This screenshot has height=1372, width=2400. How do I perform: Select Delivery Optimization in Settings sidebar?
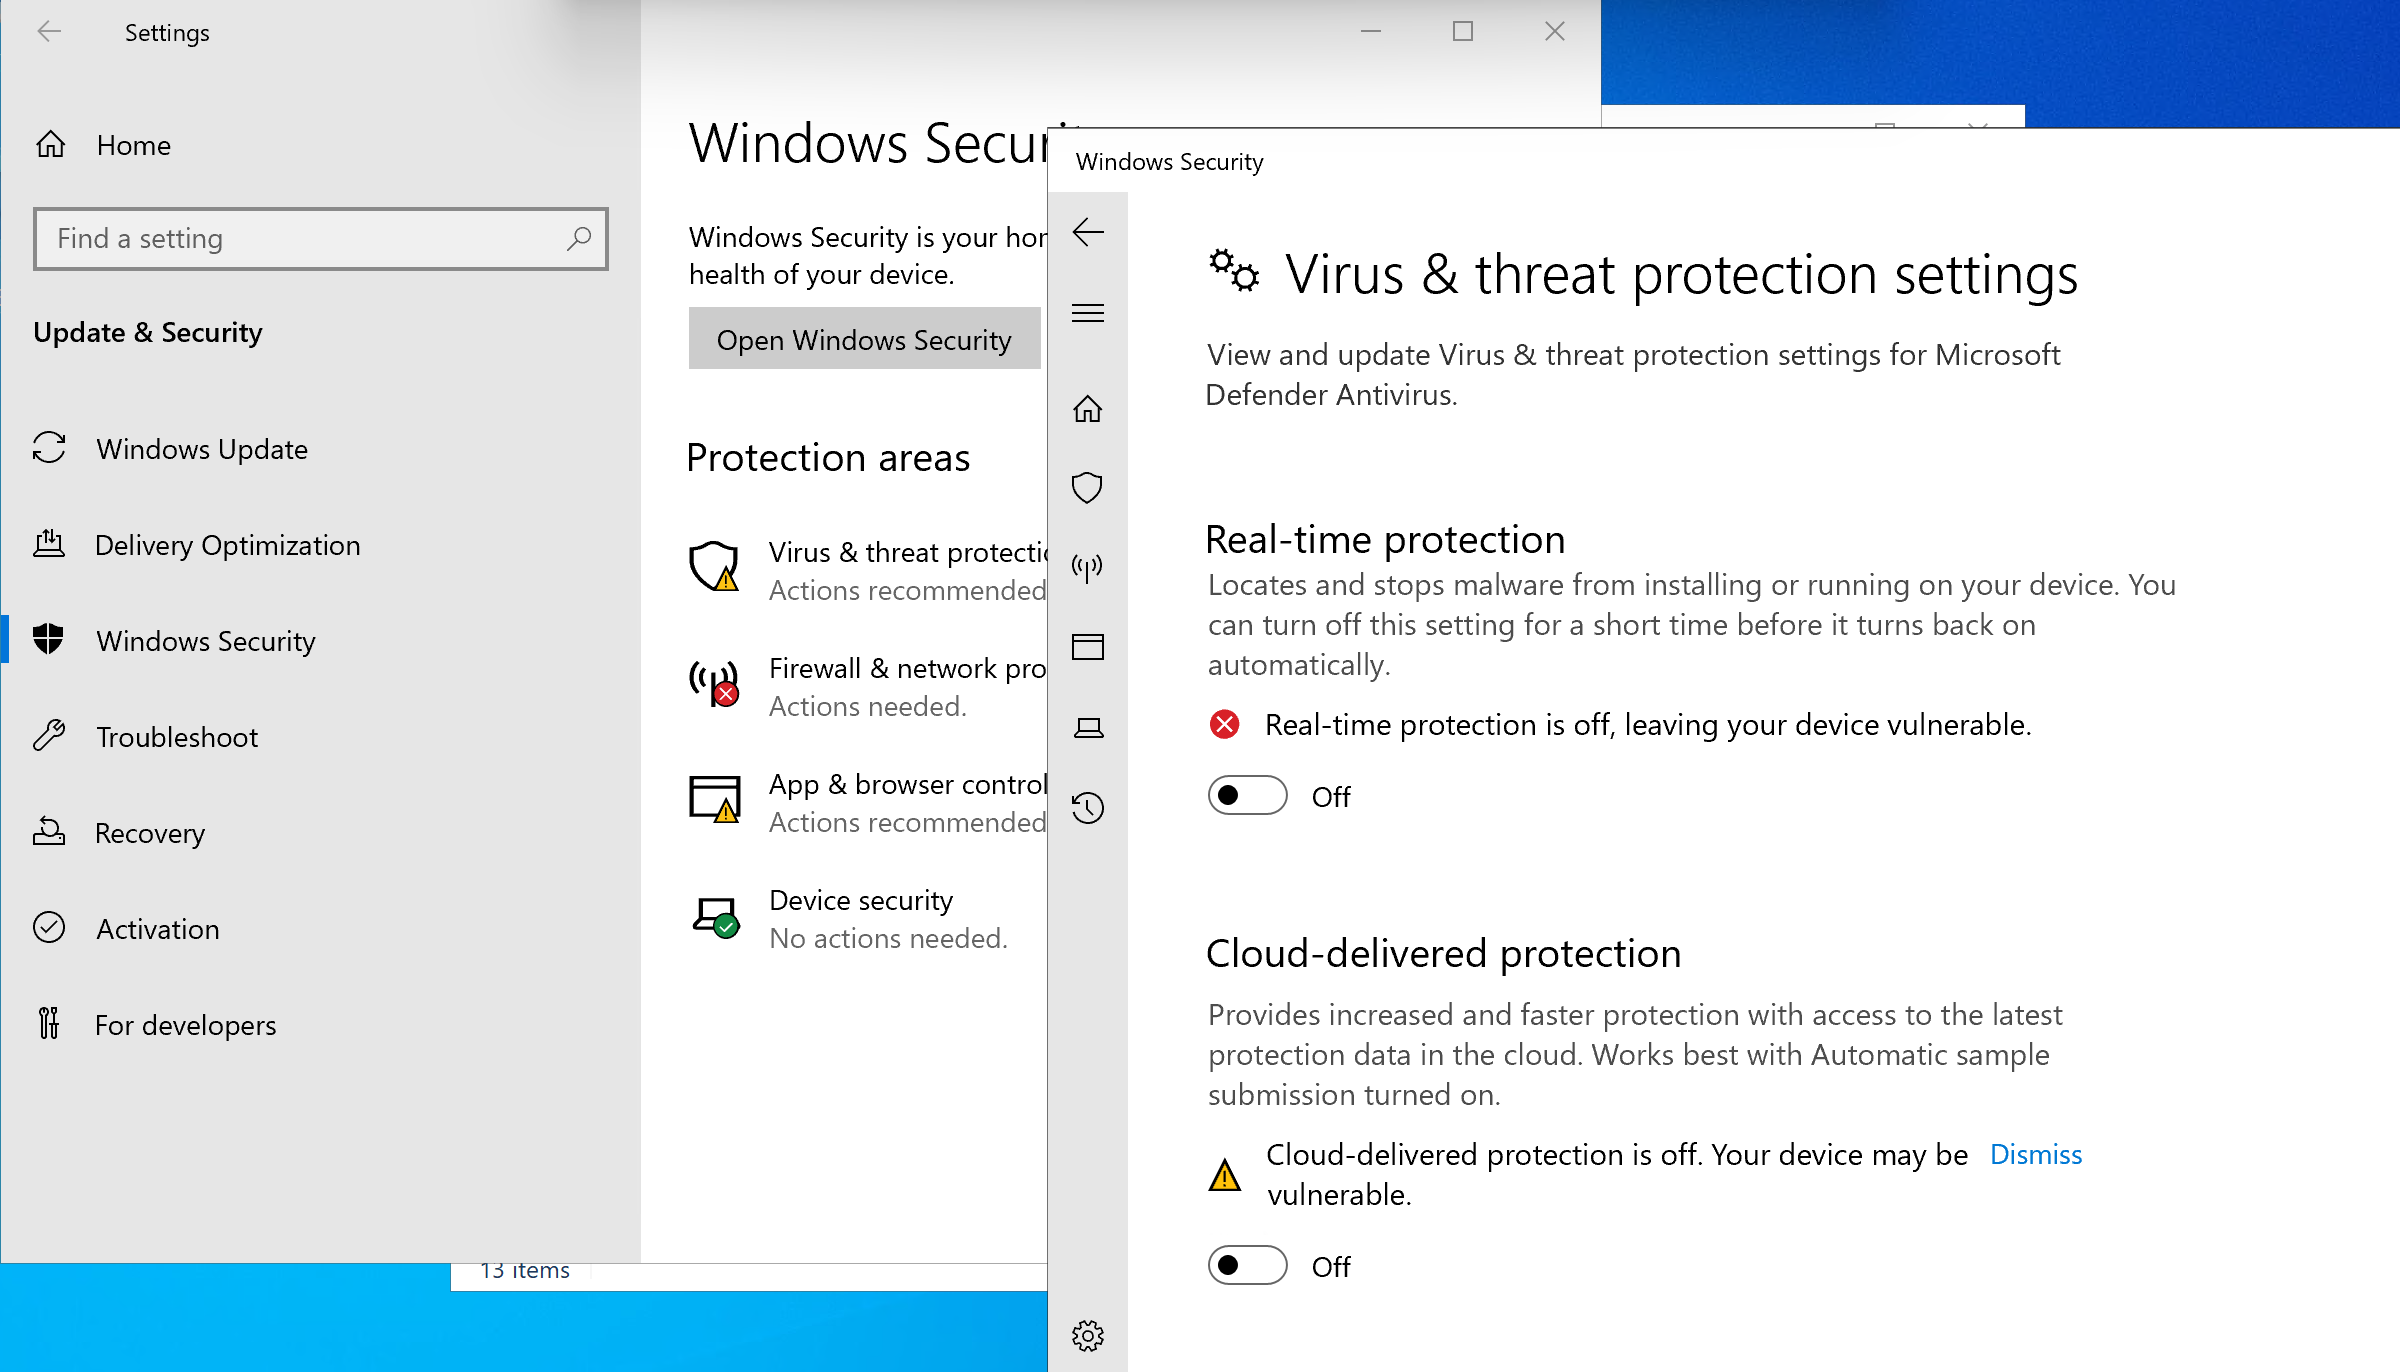point(320,544)
